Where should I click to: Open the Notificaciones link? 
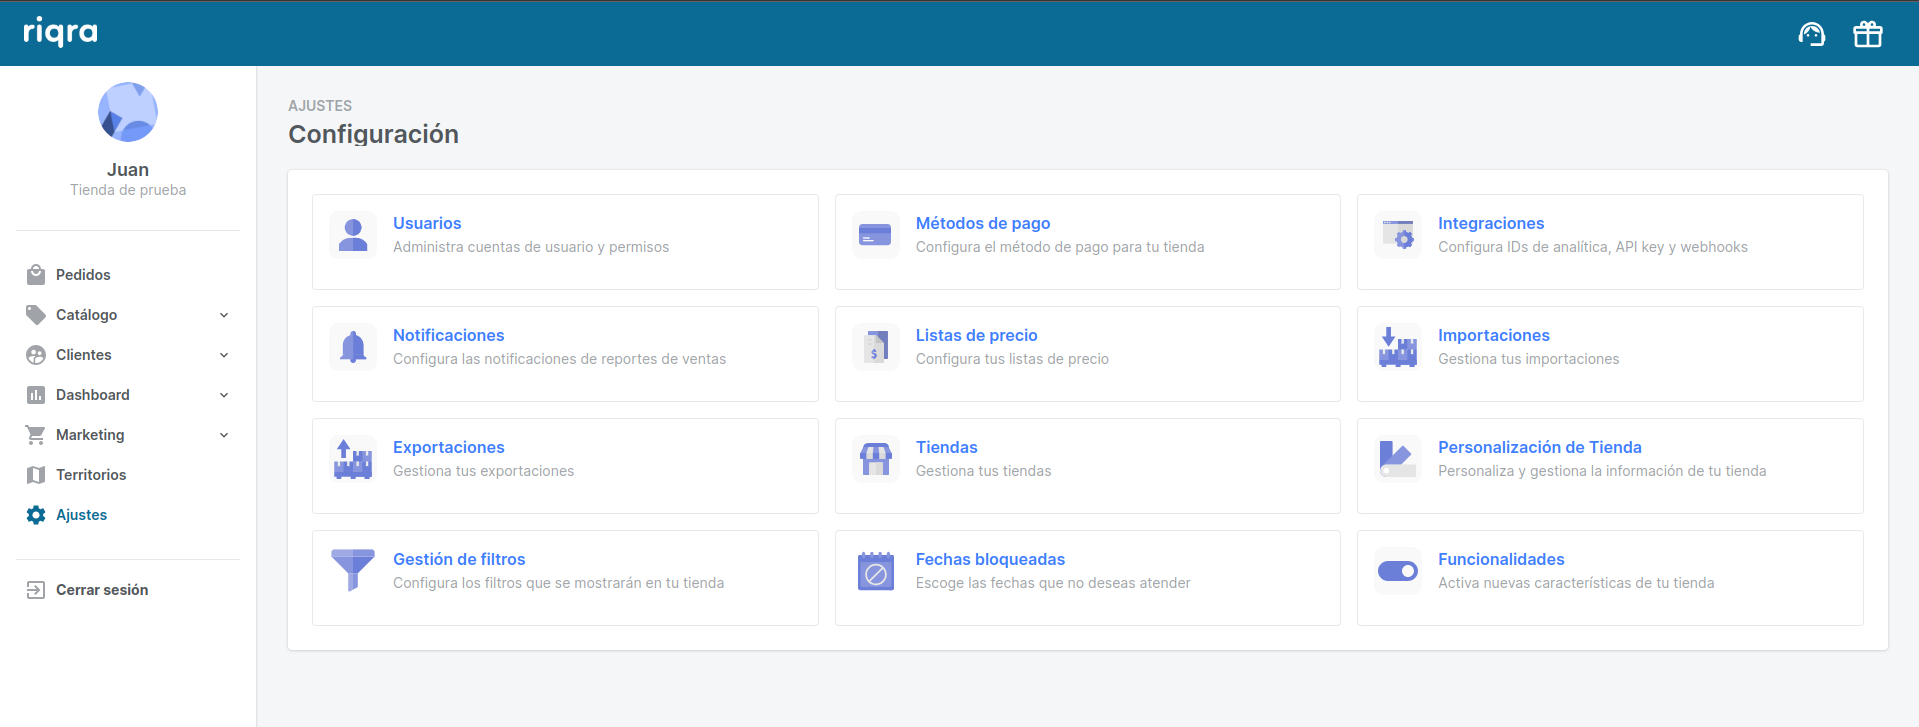448,335
